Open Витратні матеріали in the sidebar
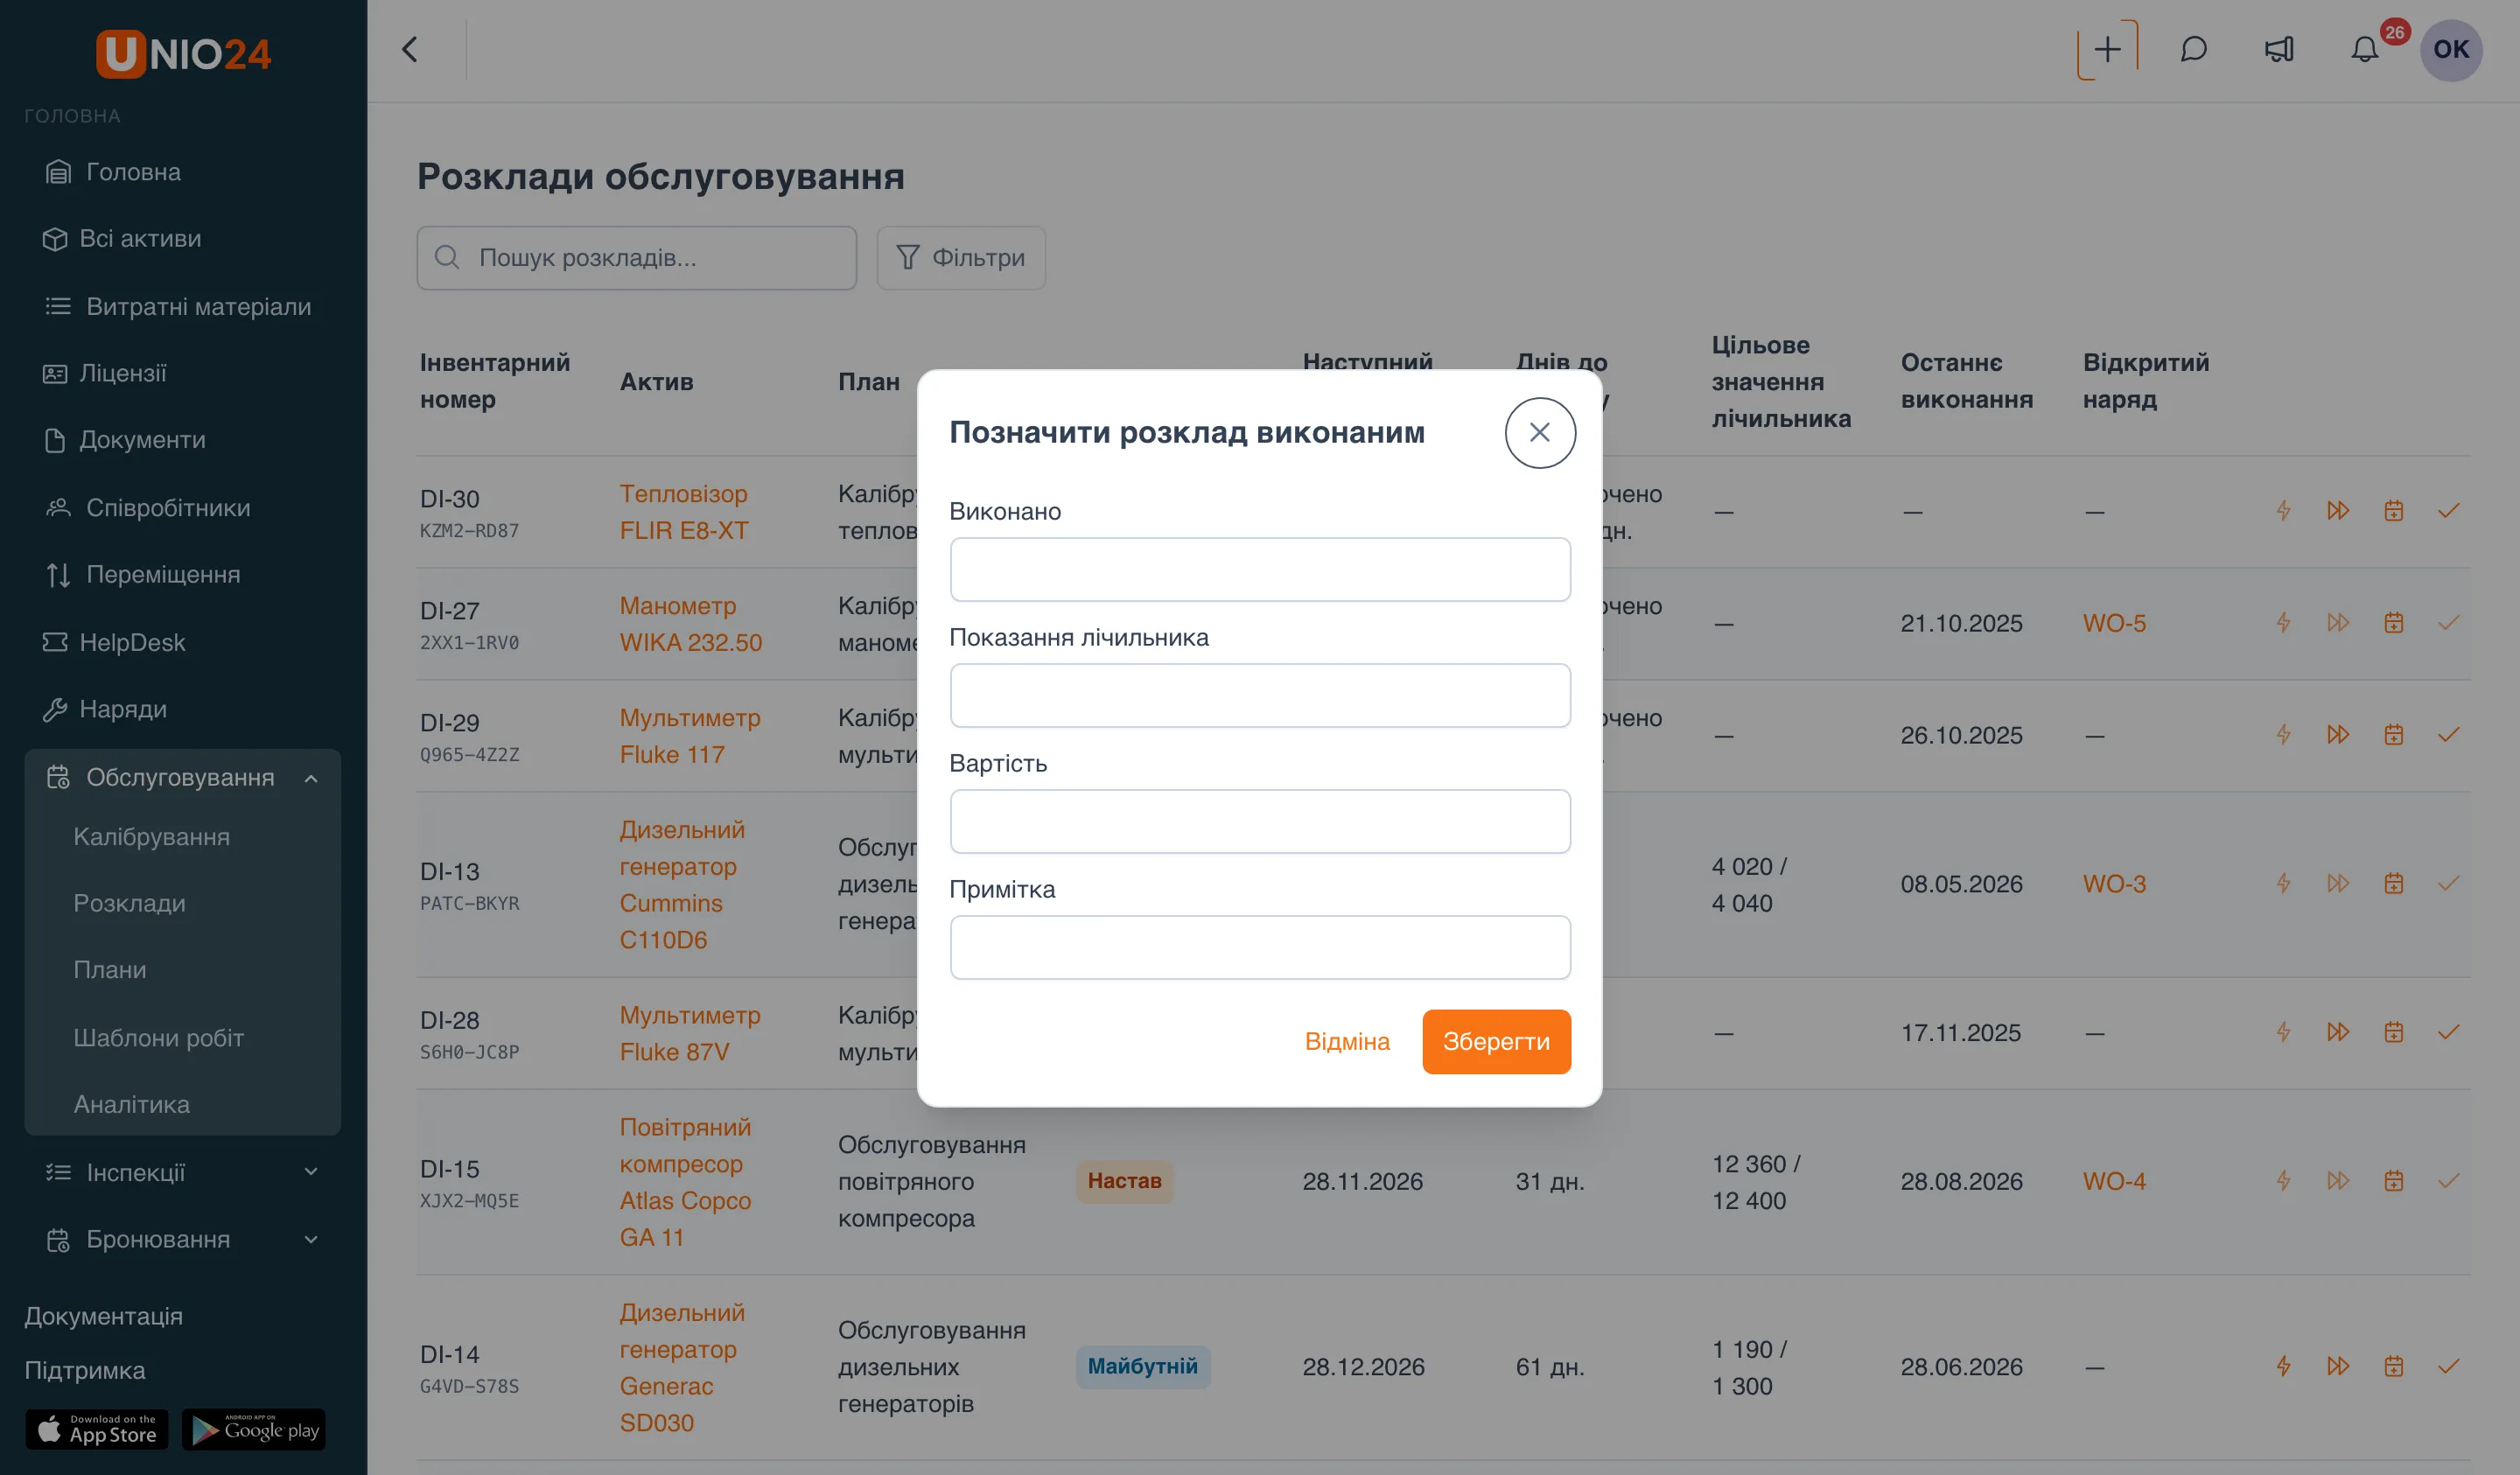This screenshot has width=2520, height=1475. (x=182, y=306)
